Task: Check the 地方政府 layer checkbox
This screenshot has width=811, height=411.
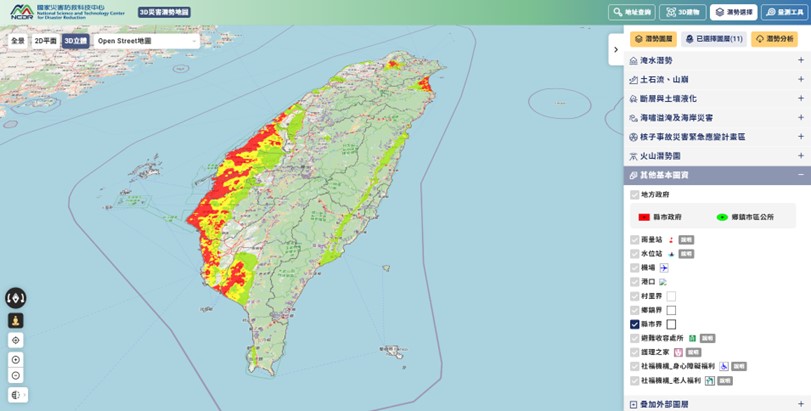Action: [x=635, y=195]
